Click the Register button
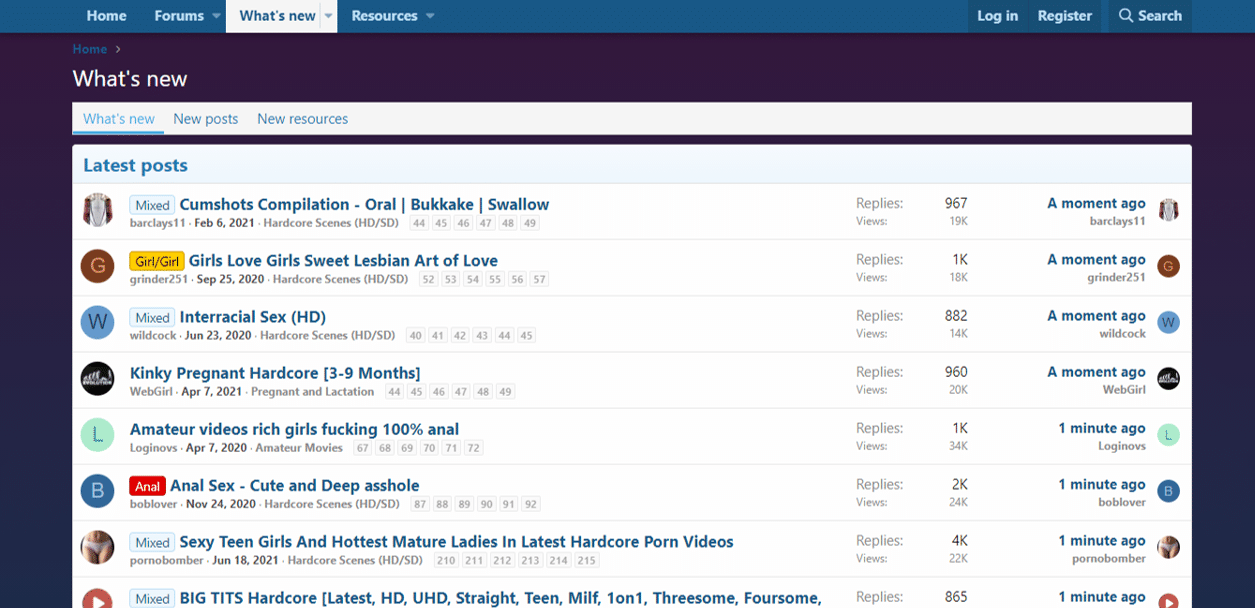1255x608 pixels. [x=1064, y=16]
